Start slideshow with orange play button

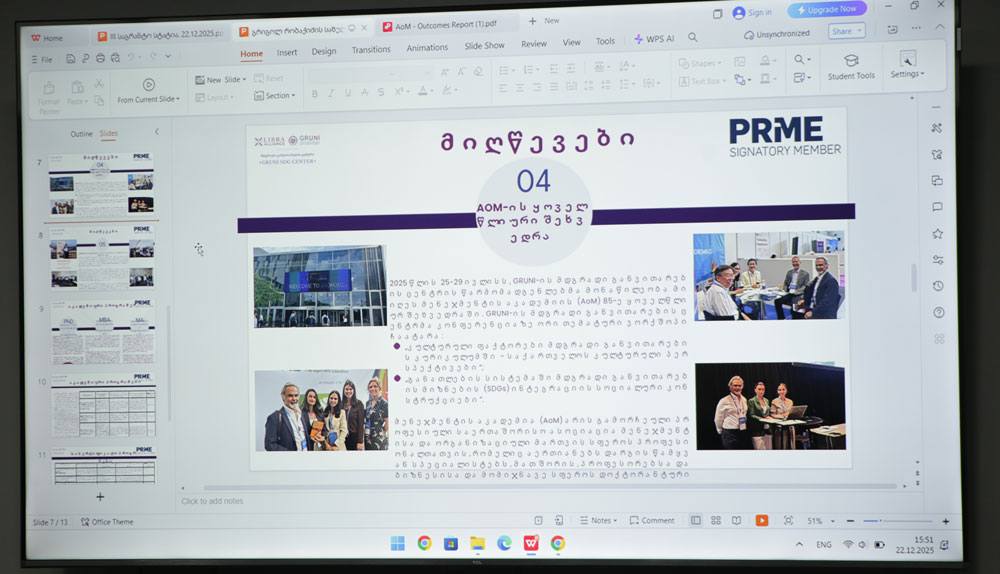click(x=761, y=520)
